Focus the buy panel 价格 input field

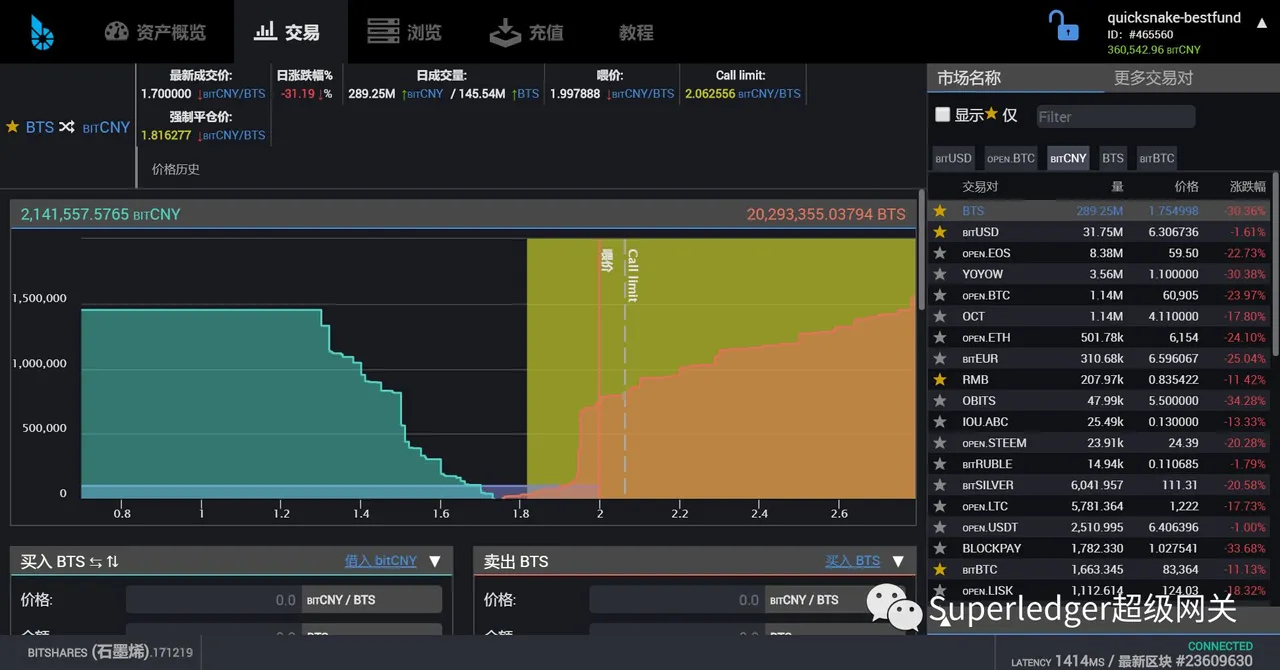click(x=214, y=600)
